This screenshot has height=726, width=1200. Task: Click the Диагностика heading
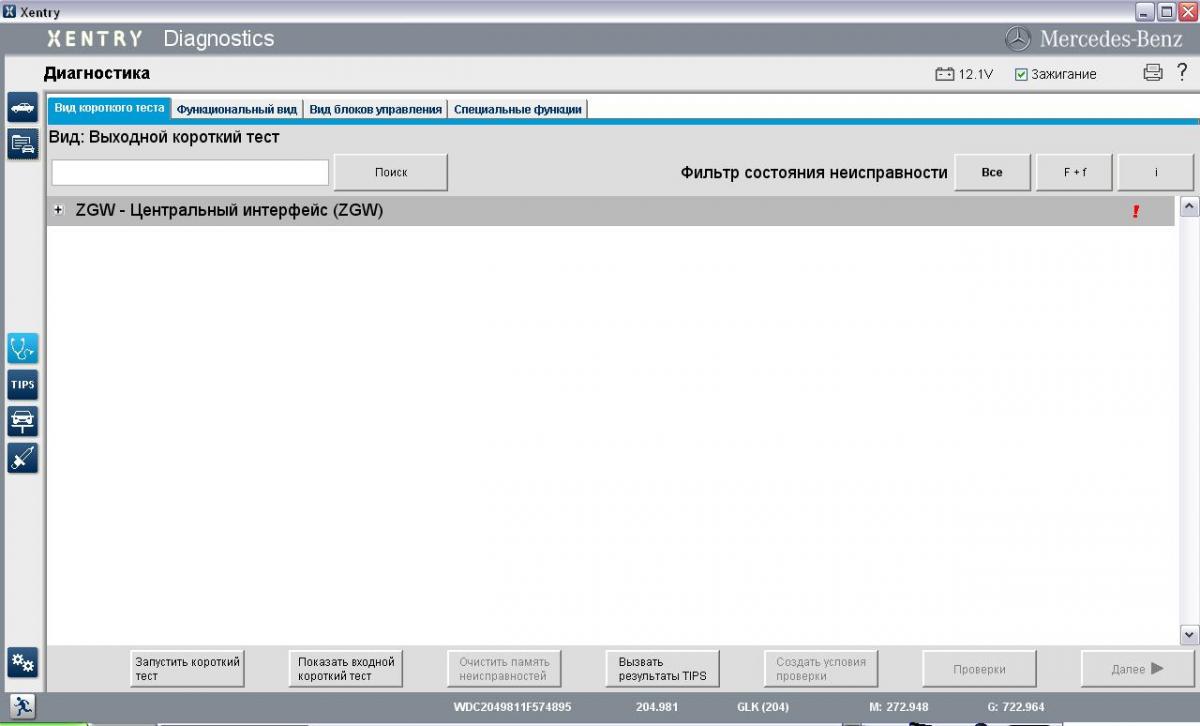pos(97,73)
